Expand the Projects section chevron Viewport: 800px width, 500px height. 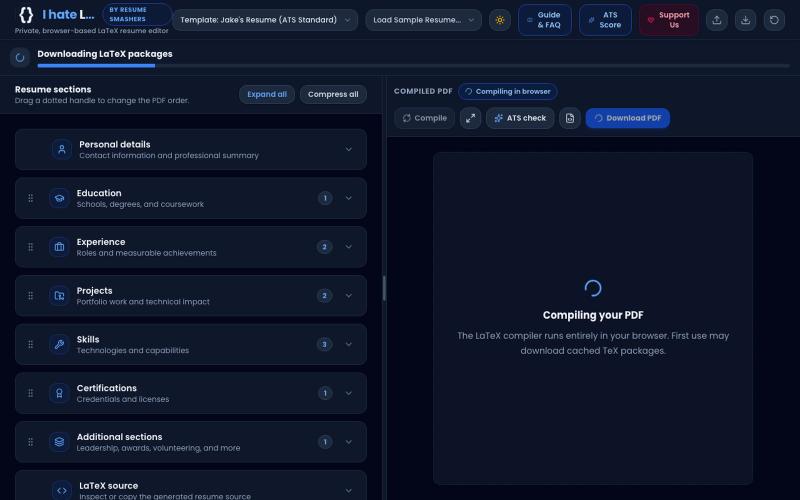348,295
